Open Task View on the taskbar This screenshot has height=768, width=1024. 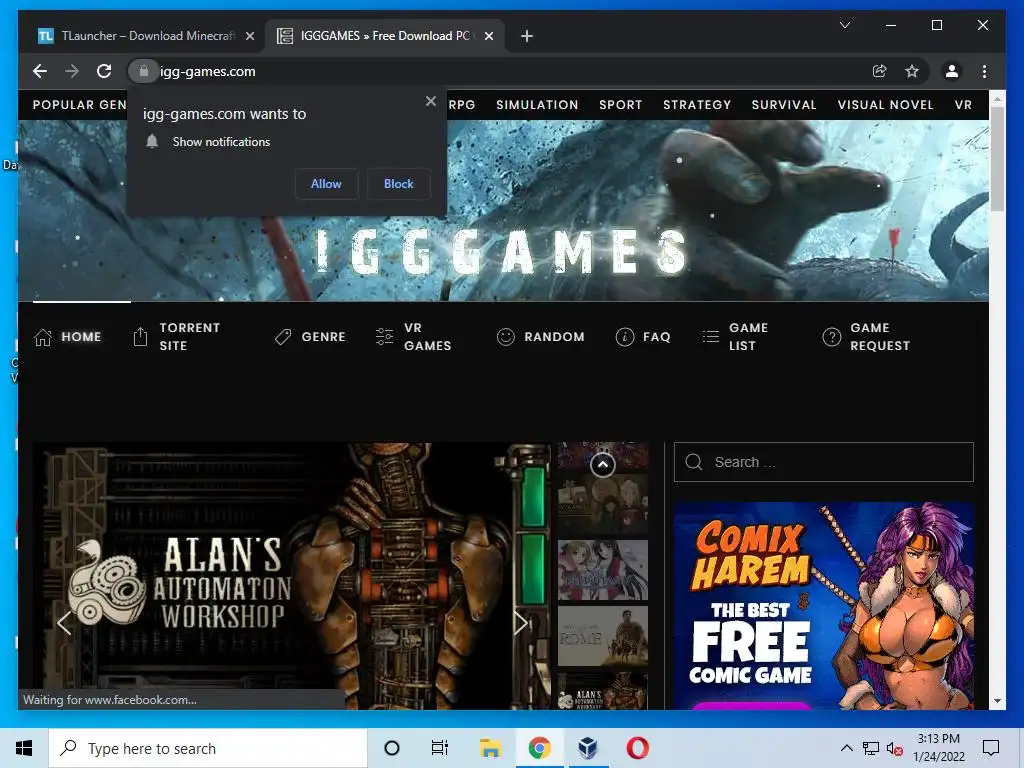(440, 748)
